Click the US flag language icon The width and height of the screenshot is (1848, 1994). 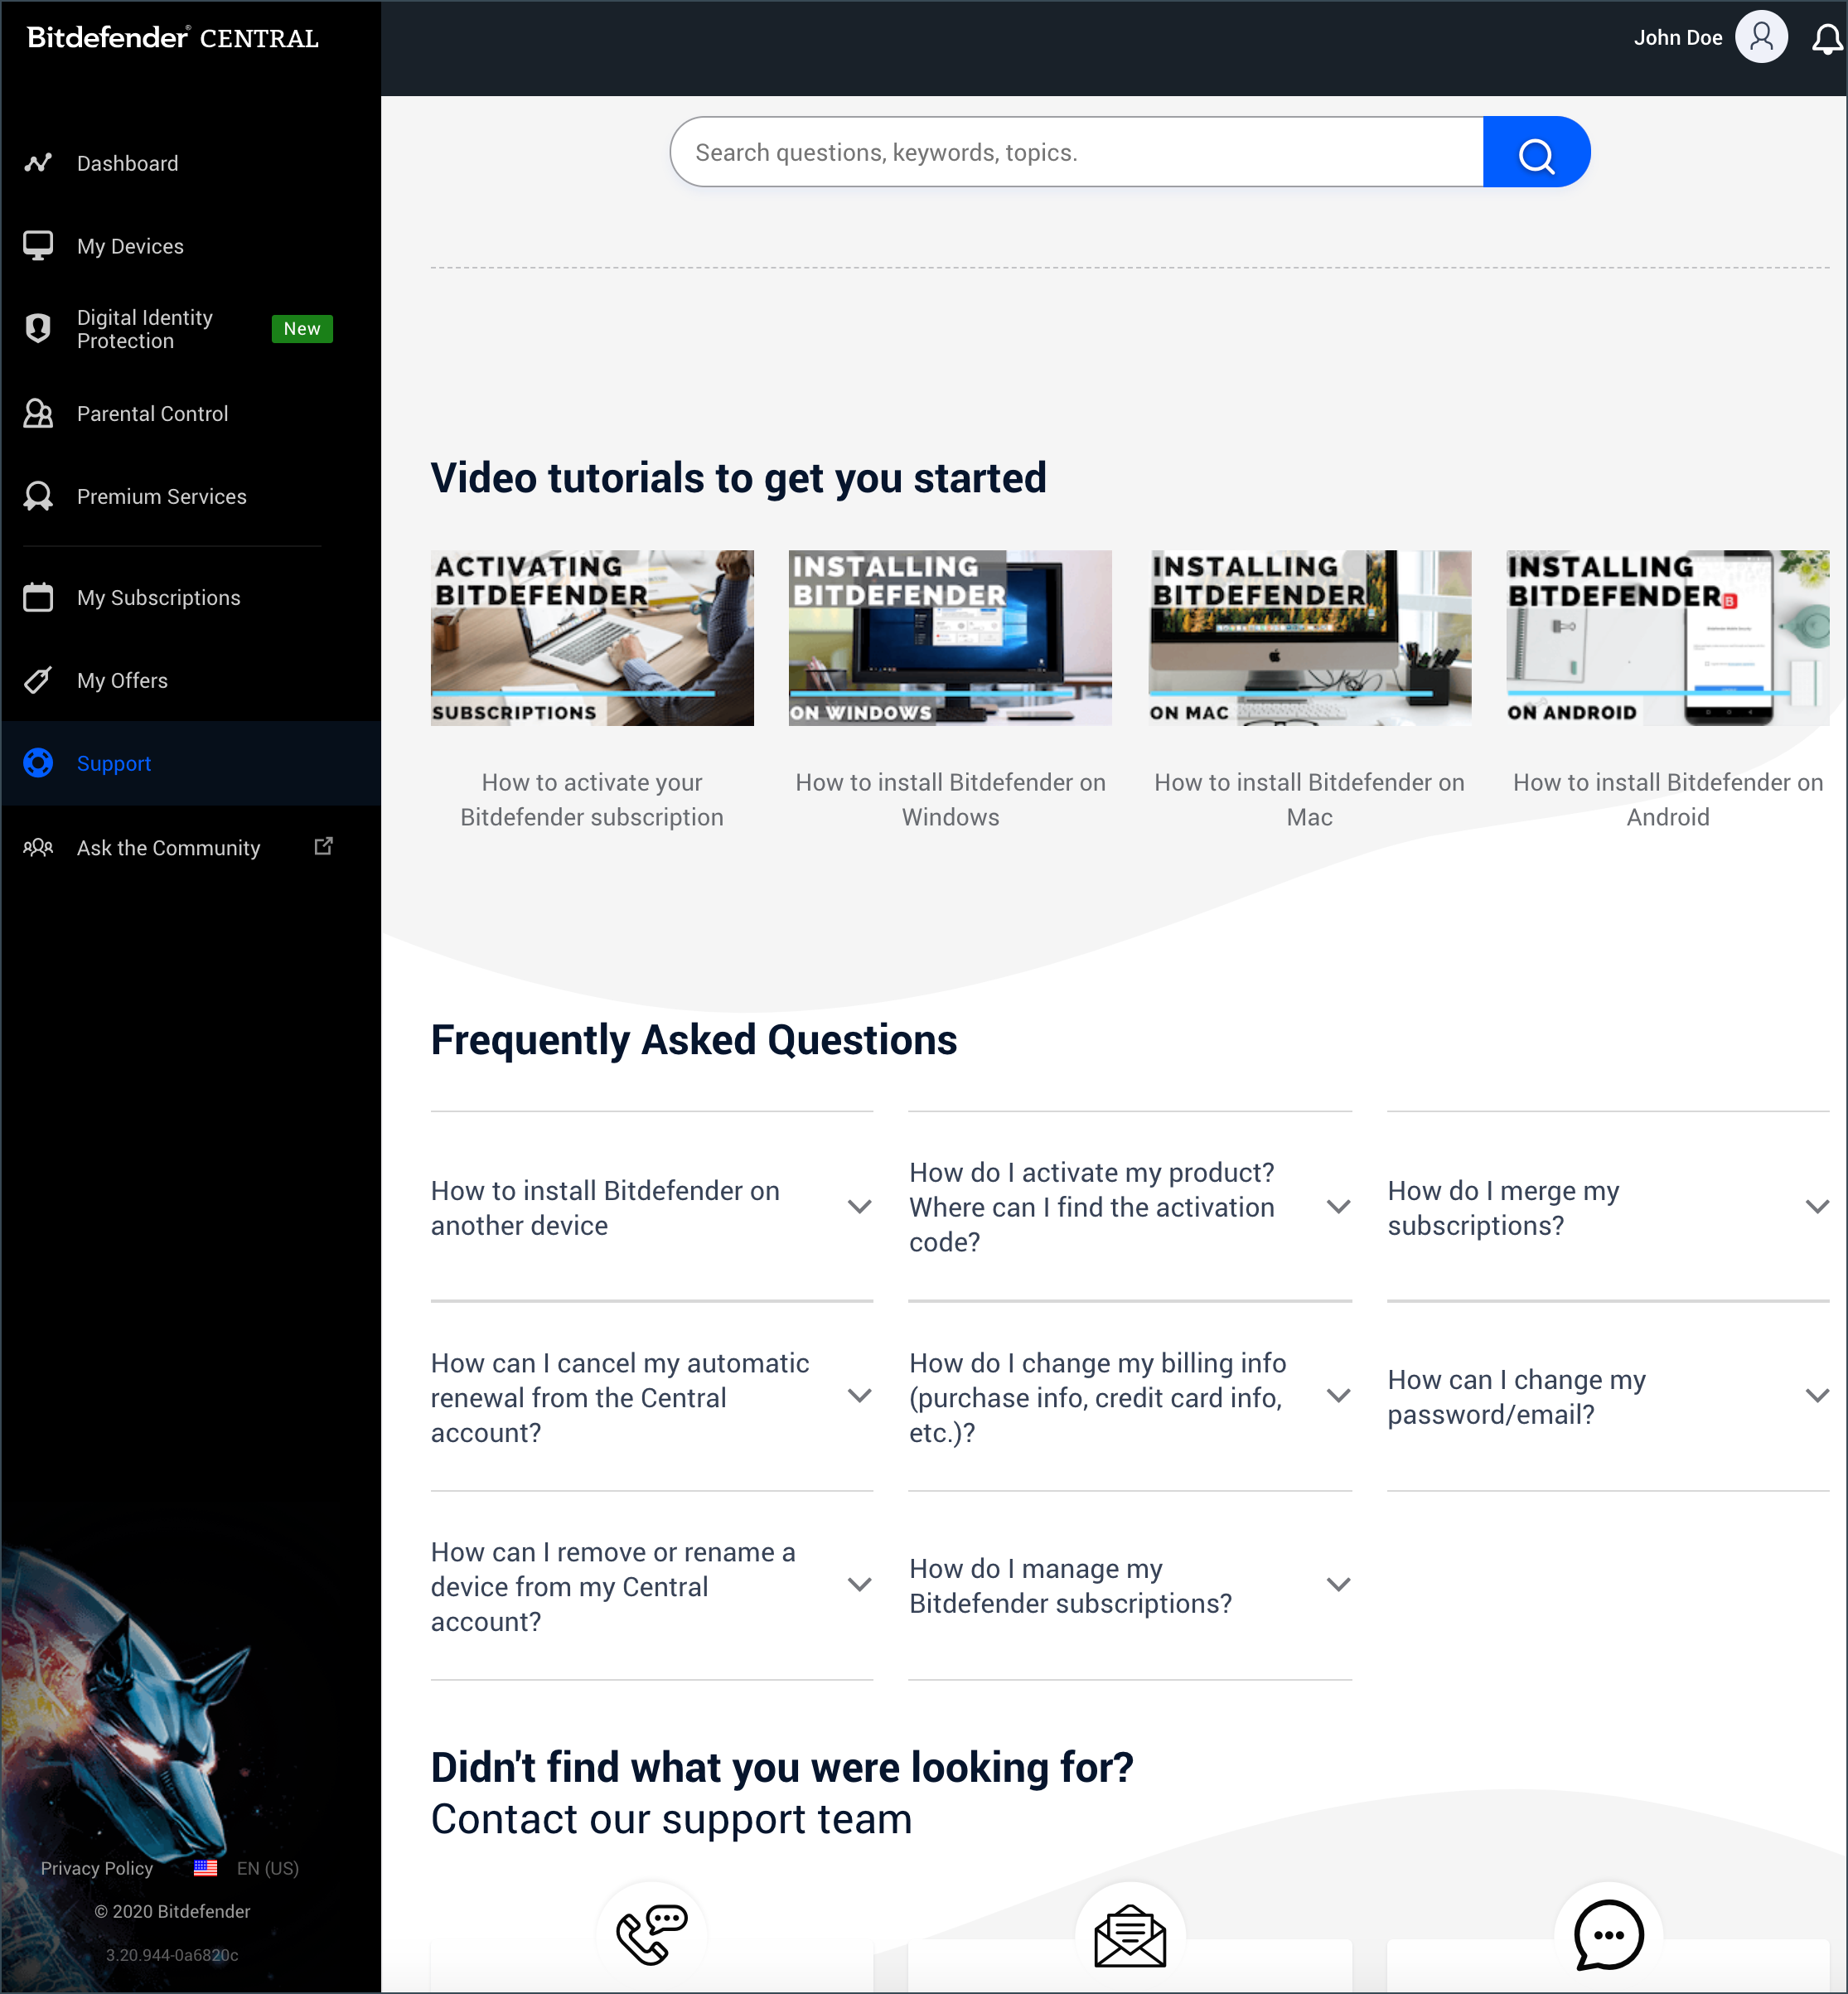pyautogui.click(x=206, y=1867)
